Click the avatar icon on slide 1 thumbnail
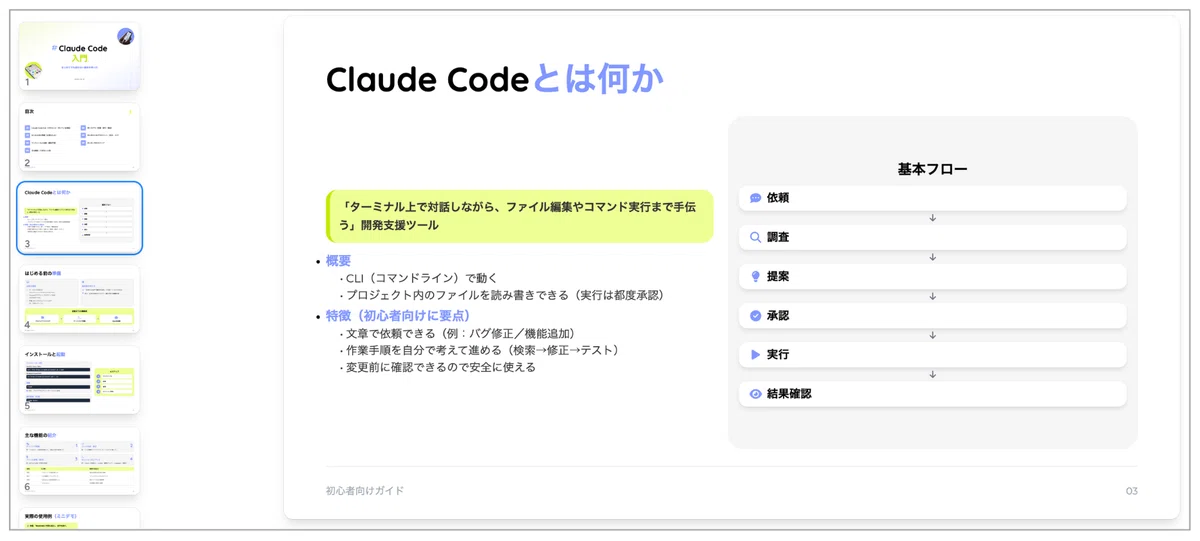The image size is (1200, 541). [125, 36]
